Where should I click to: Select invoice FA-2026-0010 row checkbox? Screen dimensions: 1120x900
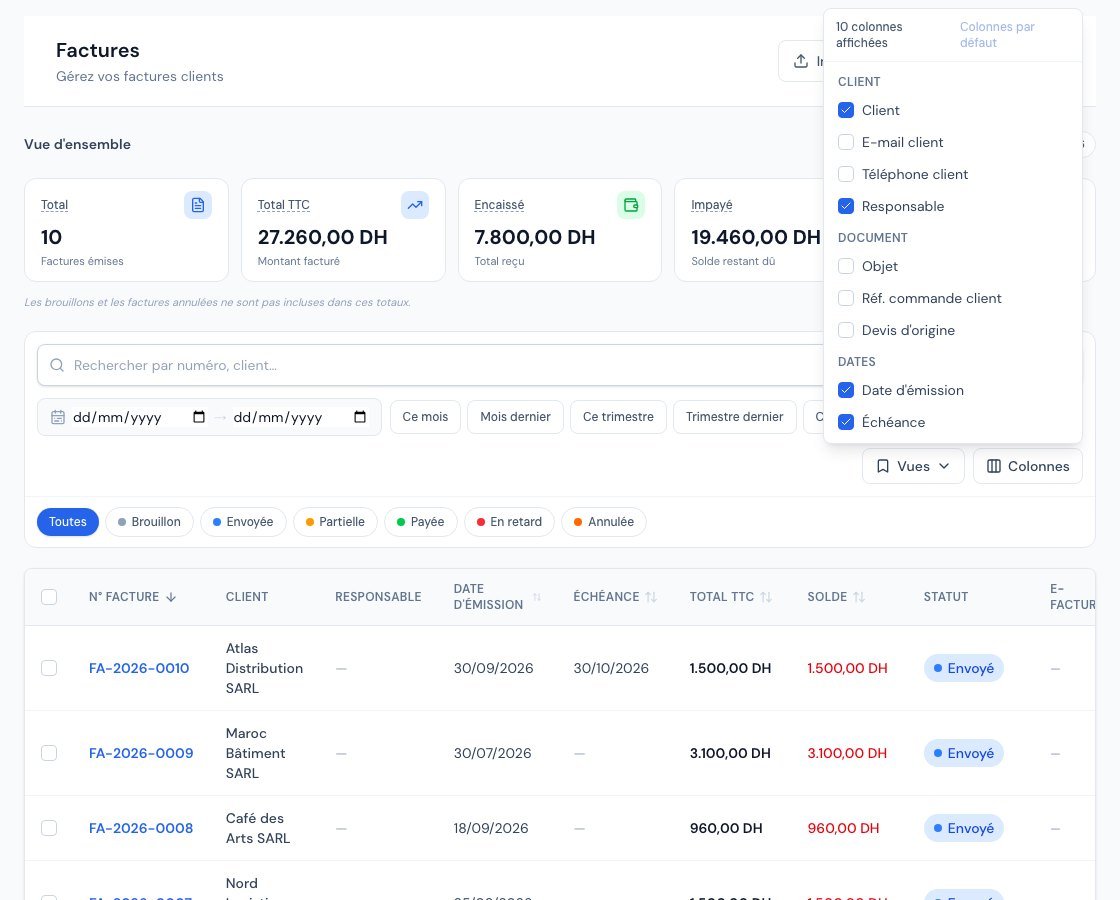49,668
